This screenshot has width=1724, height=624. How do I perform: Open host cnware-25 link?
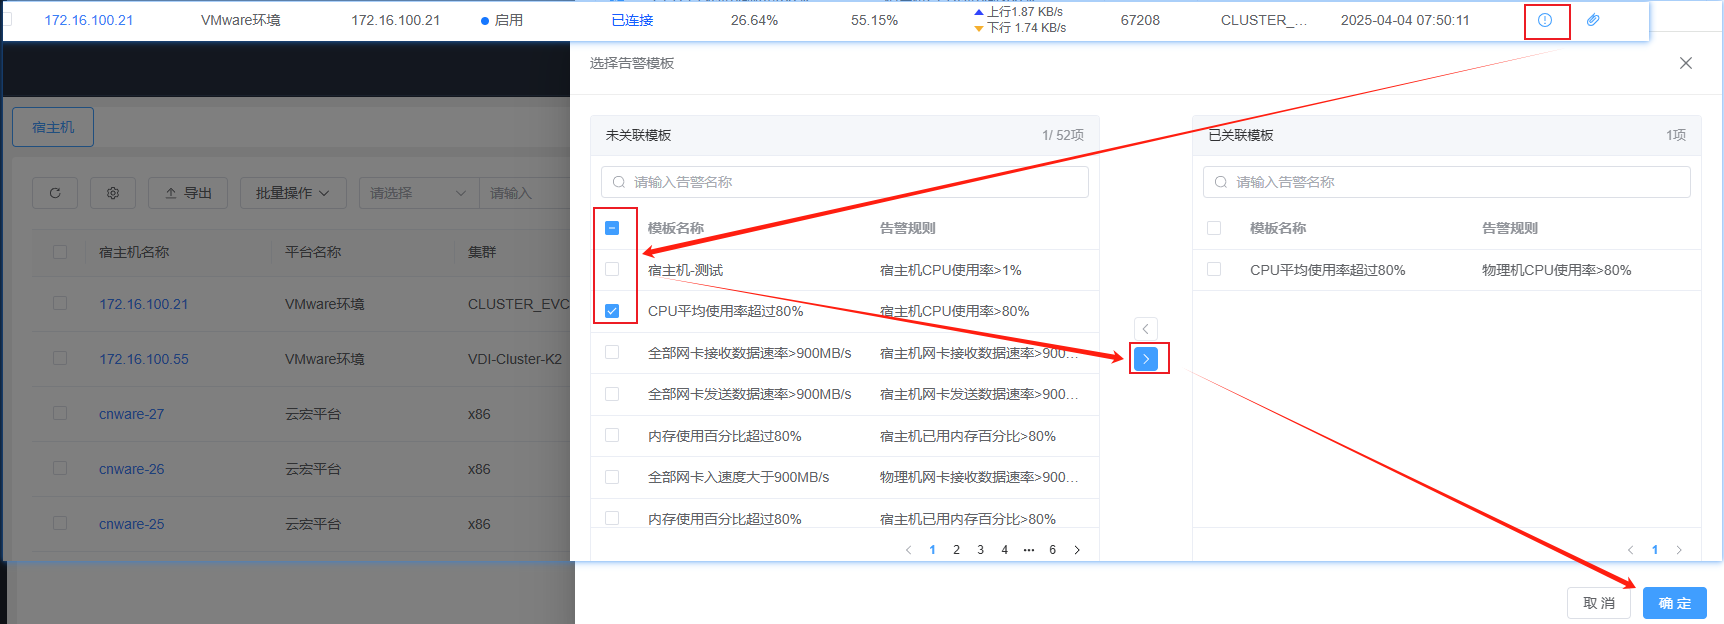132,524
